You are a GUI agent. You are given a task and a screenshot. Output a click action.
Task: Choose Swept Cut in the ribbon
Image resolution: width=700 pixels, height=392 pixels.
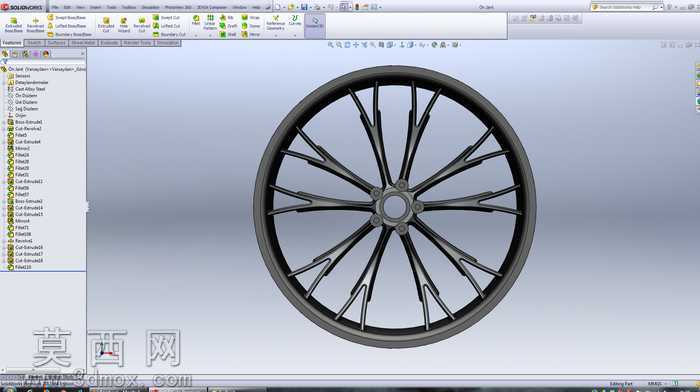click(x=167, y=17)
